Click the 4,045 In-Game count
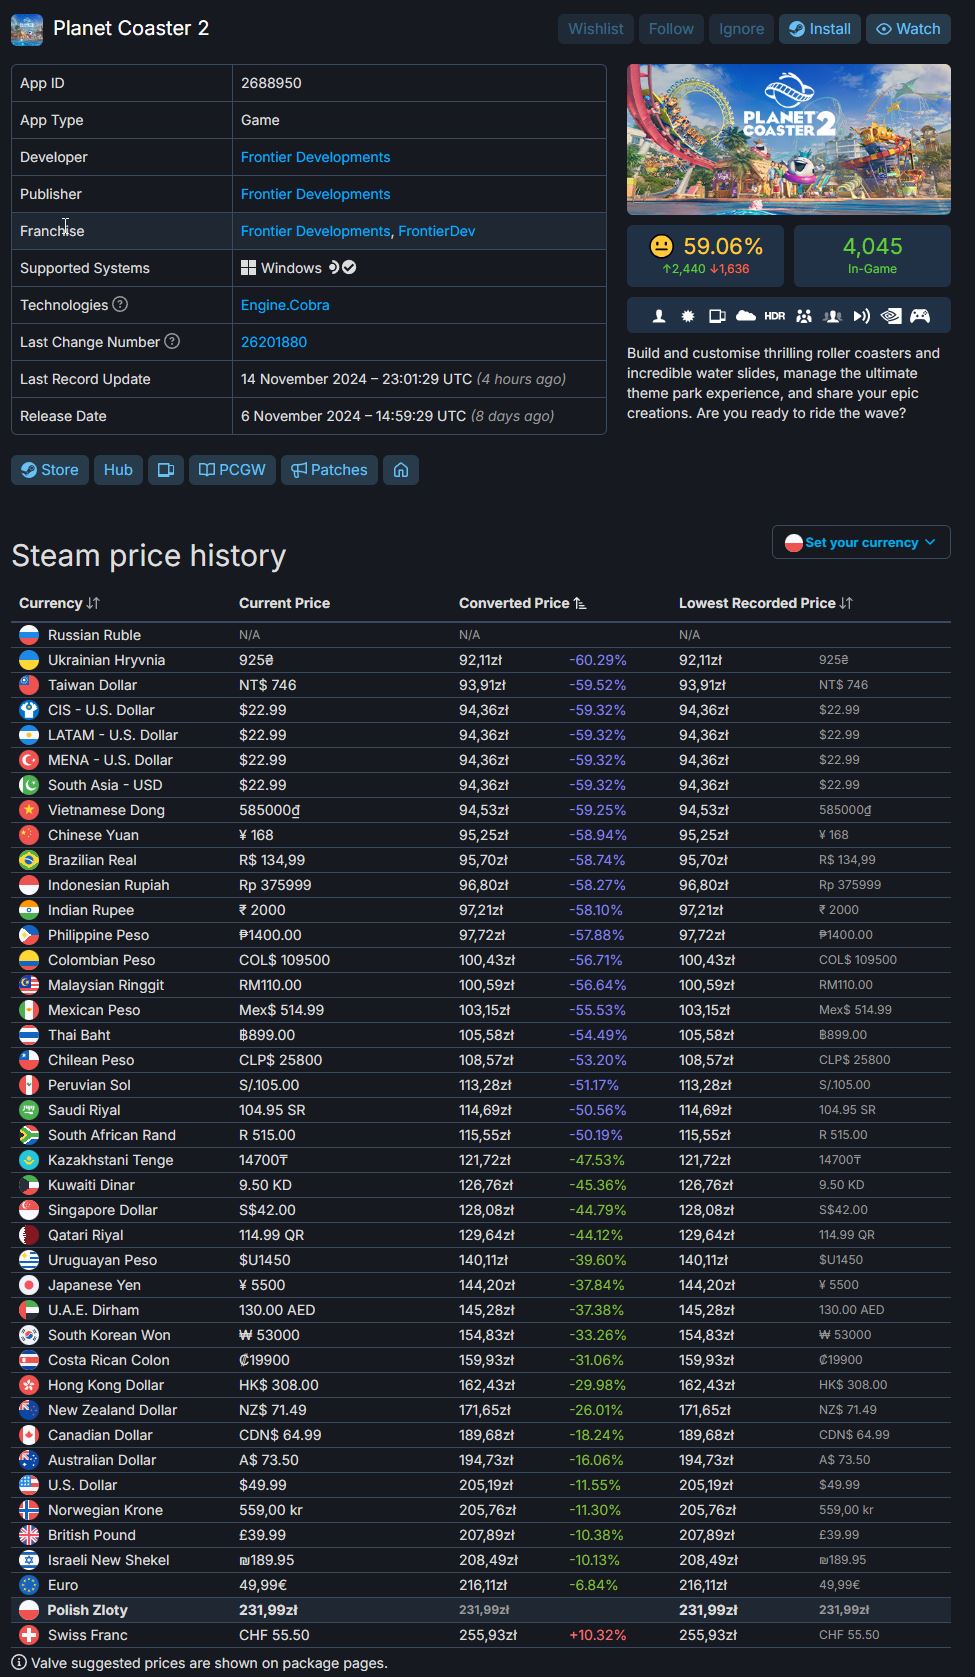975x1677 pixels. pos(872,246)
